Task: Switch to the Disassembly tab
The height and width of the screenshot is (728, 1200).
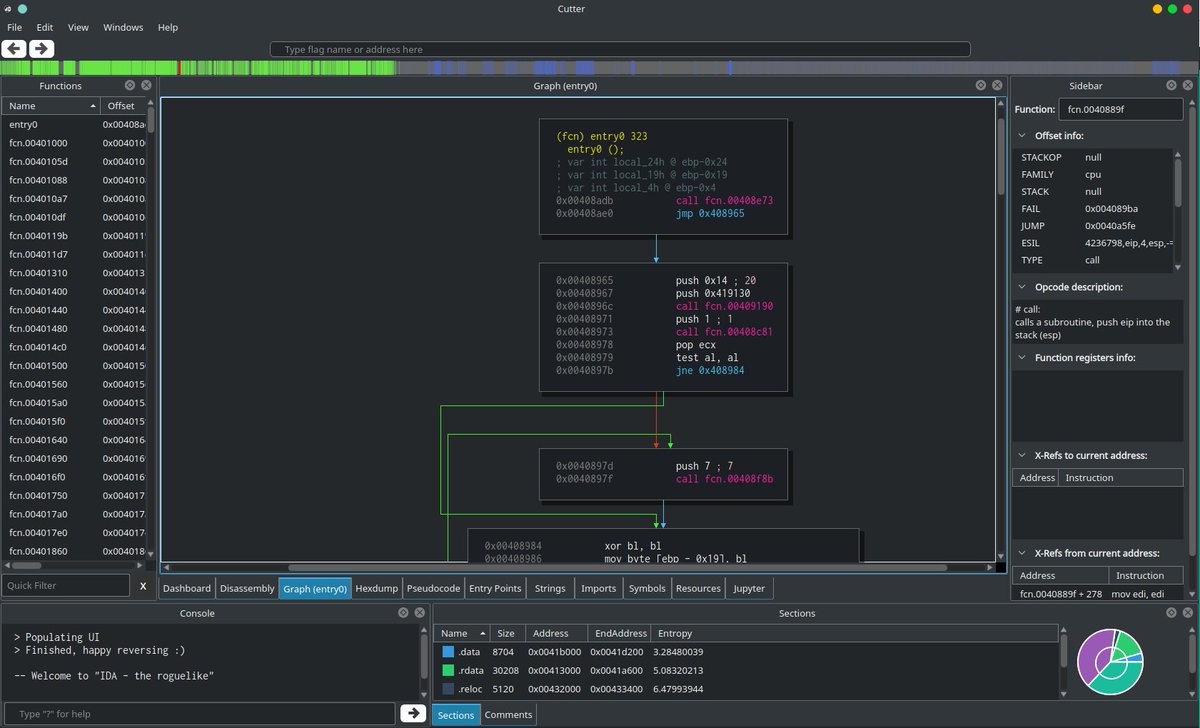Action: [x=246, y=588]
